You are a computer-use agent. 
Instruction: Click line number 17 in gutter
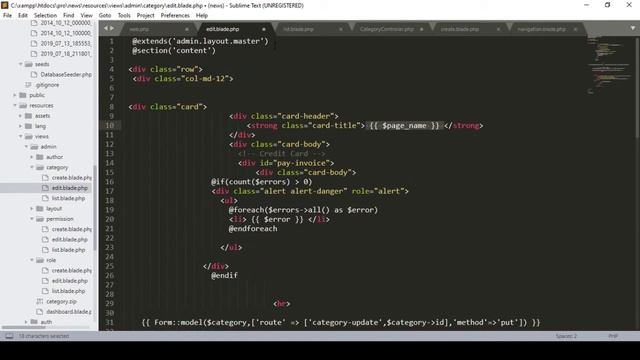109,191
